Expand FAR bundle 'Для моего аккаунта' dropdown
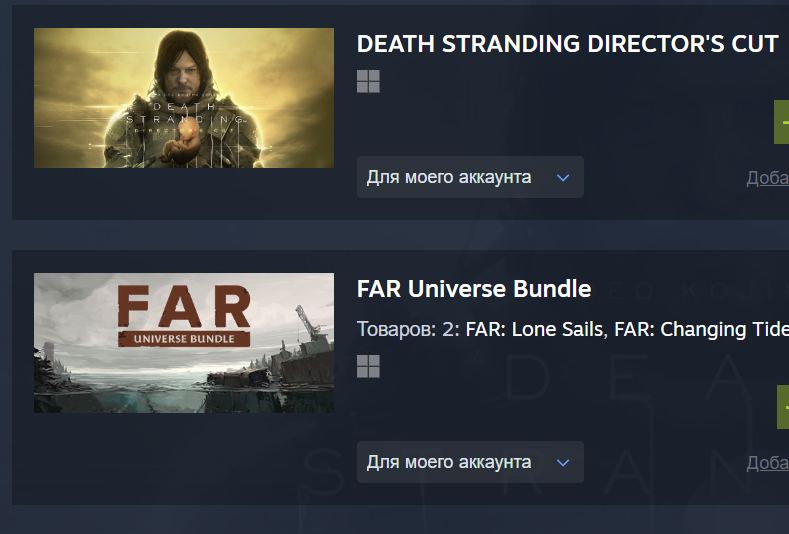The image size is (789, 534). click(x=470, y=462)
